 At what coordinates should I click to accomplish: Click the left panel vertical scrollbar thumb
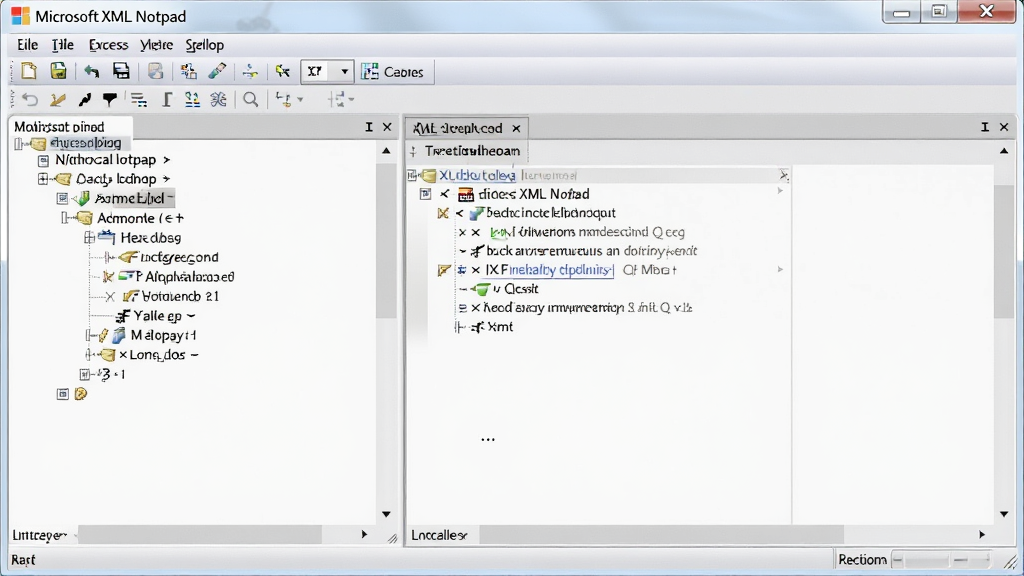coord(387,240)
